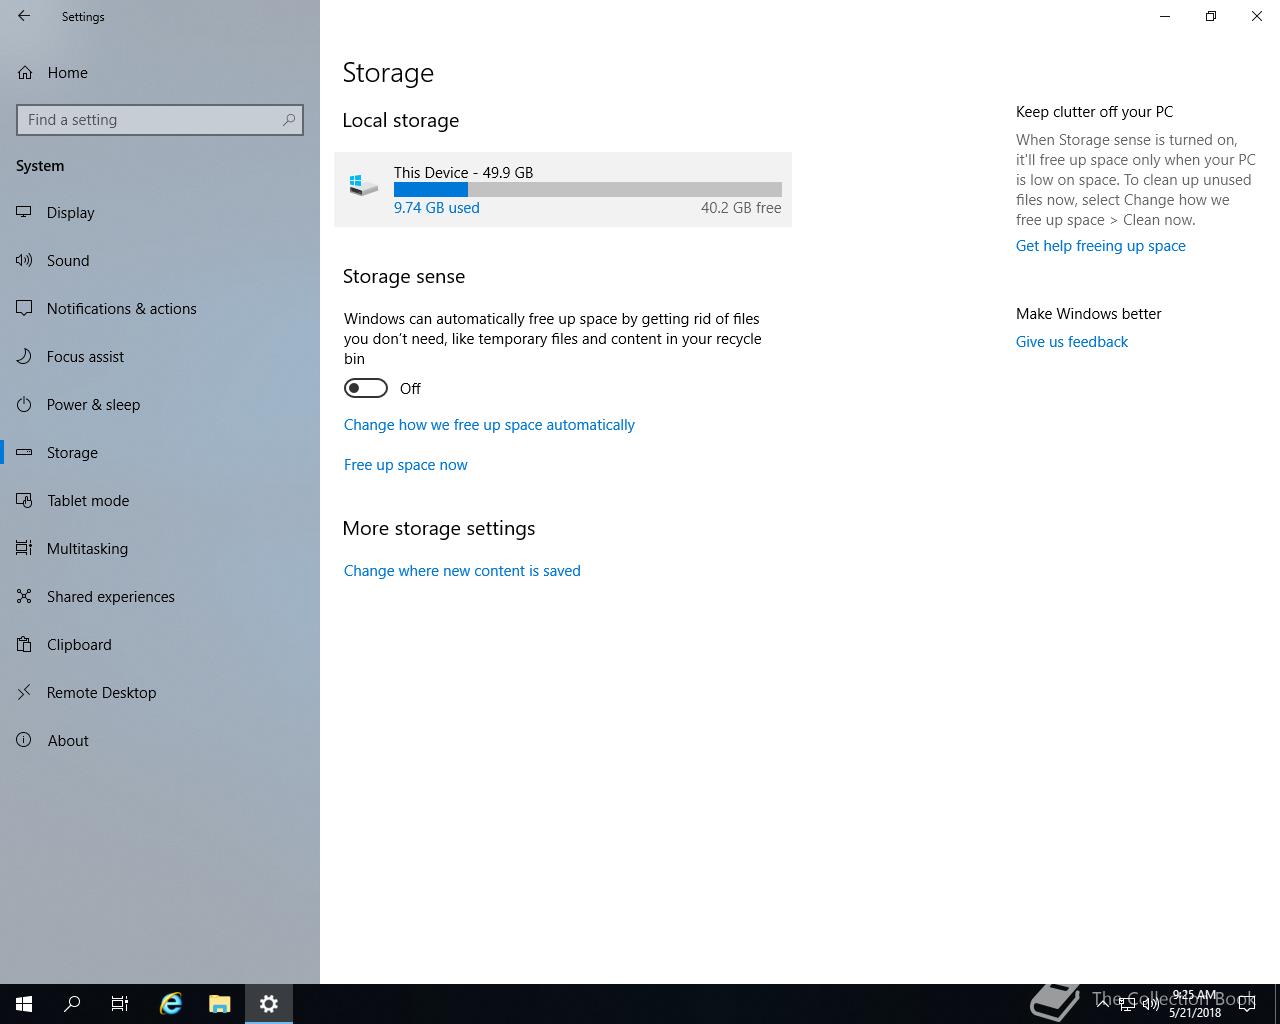Image resolution: width=1280 pixels, height=1024 pixels.
Task: Click Get help freeing up space
Action: [1101, 246]
